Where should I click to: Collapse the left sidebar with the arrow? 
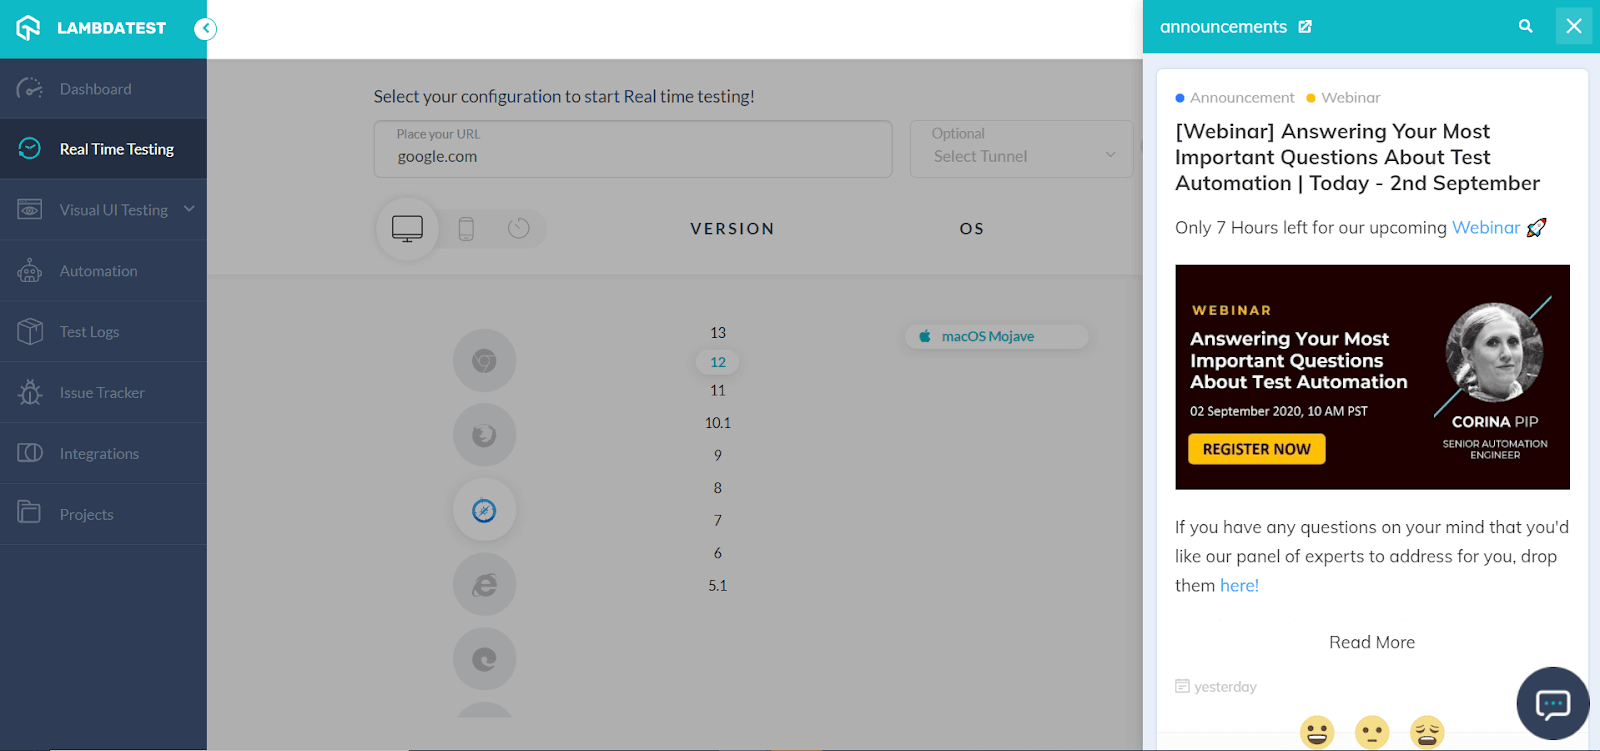[205, 28]
